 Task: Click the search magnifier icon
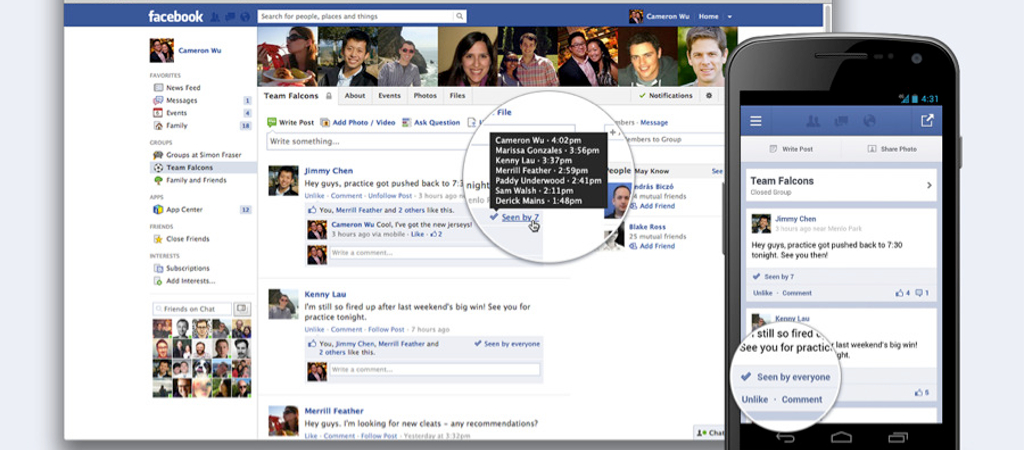tap(460, 16)
